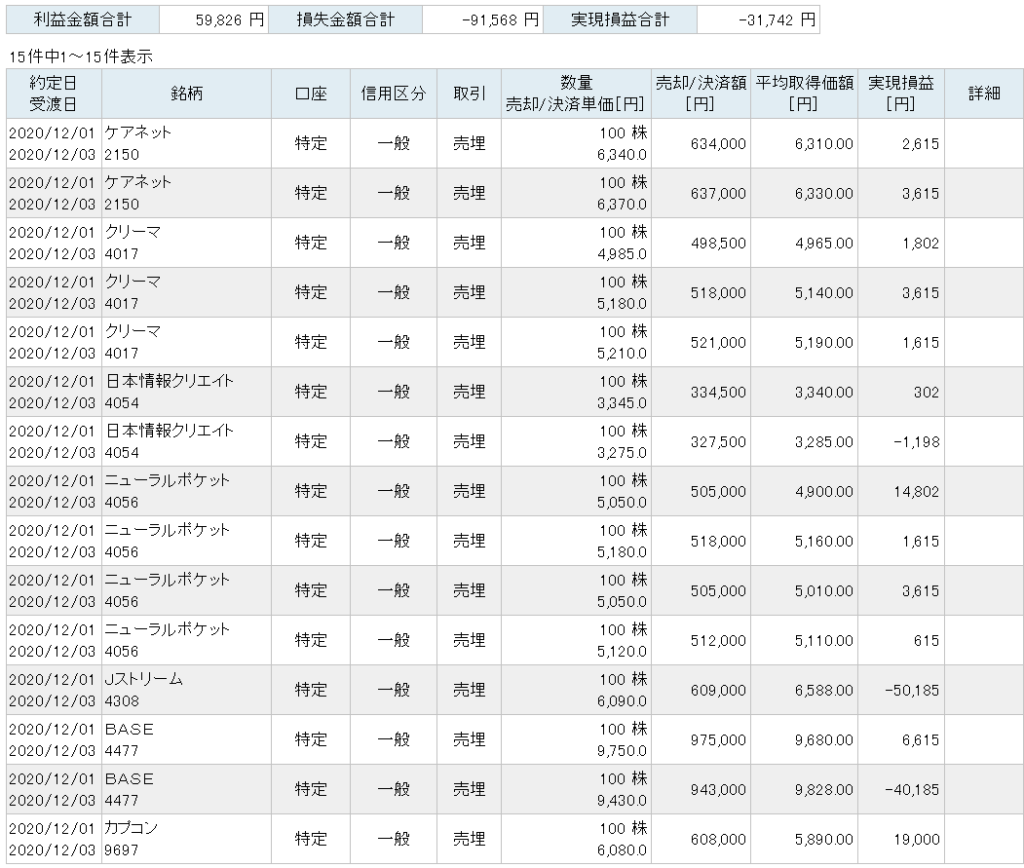Click the 608,000 amount for カプコン
Image resolution: width=1024 pixels, height=868 pixels.
click(718, 839)
